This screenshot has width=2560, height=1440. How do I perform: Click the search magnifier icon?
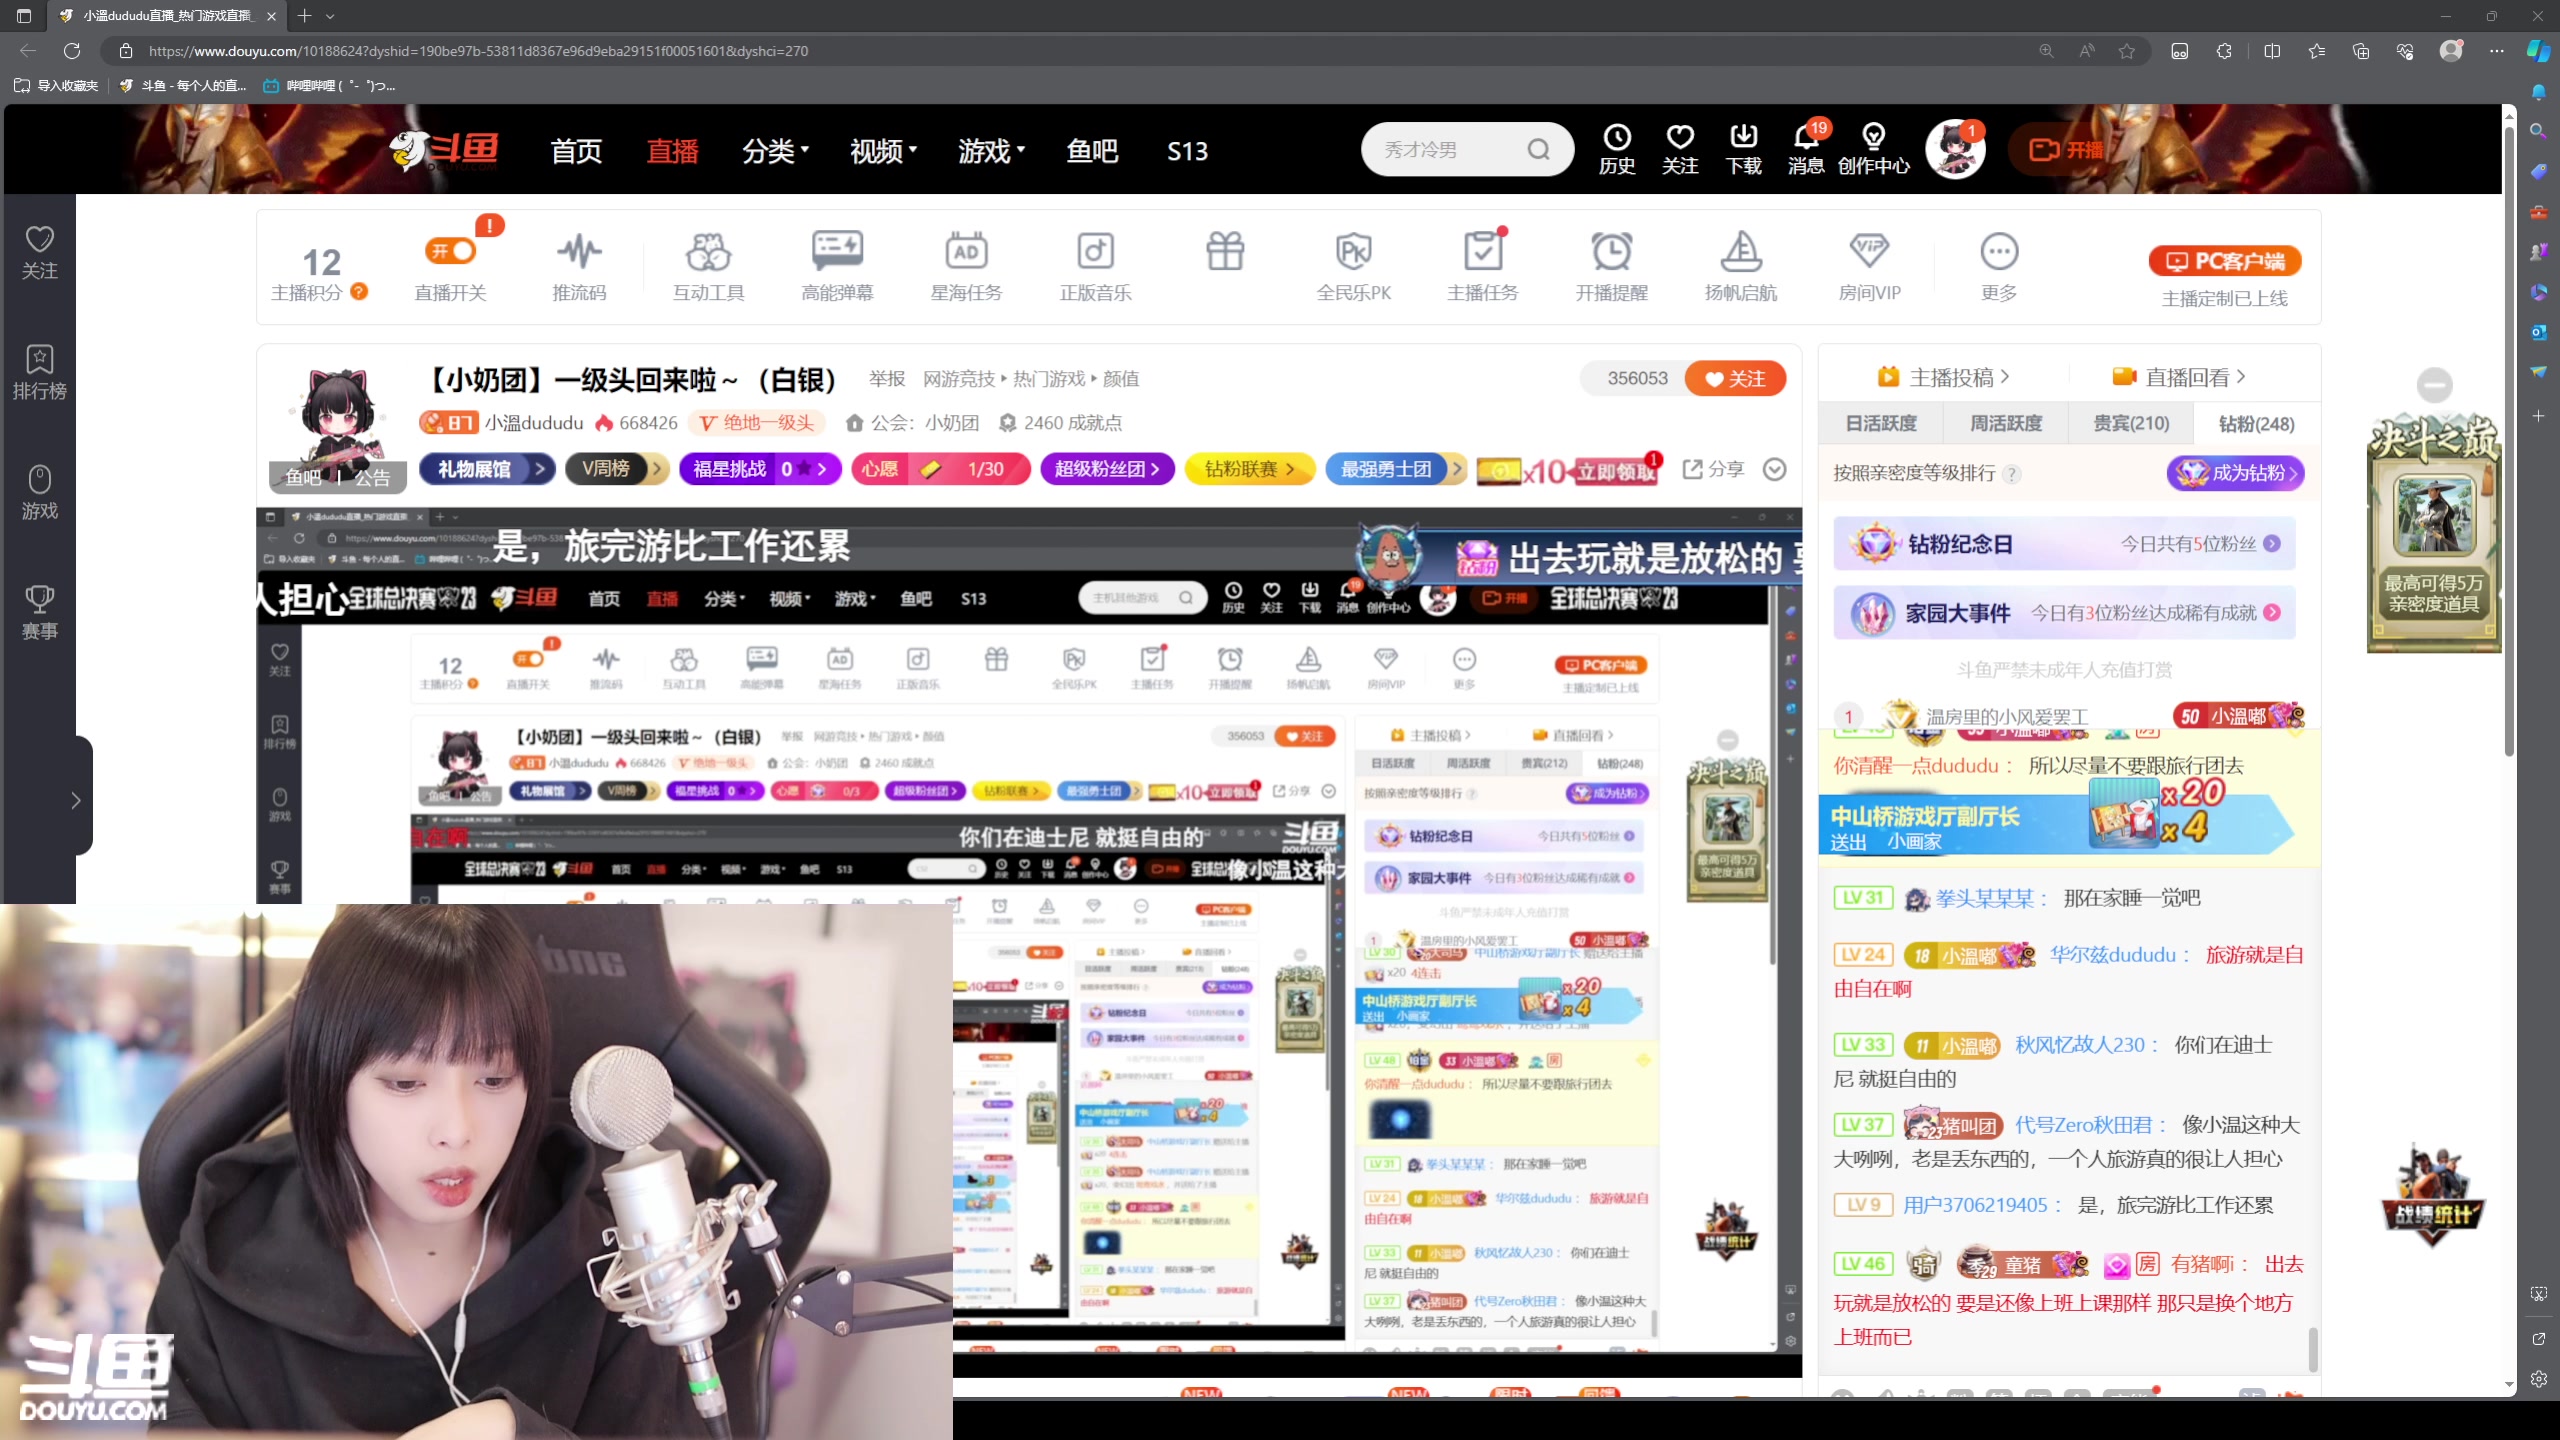point(1538,150)
